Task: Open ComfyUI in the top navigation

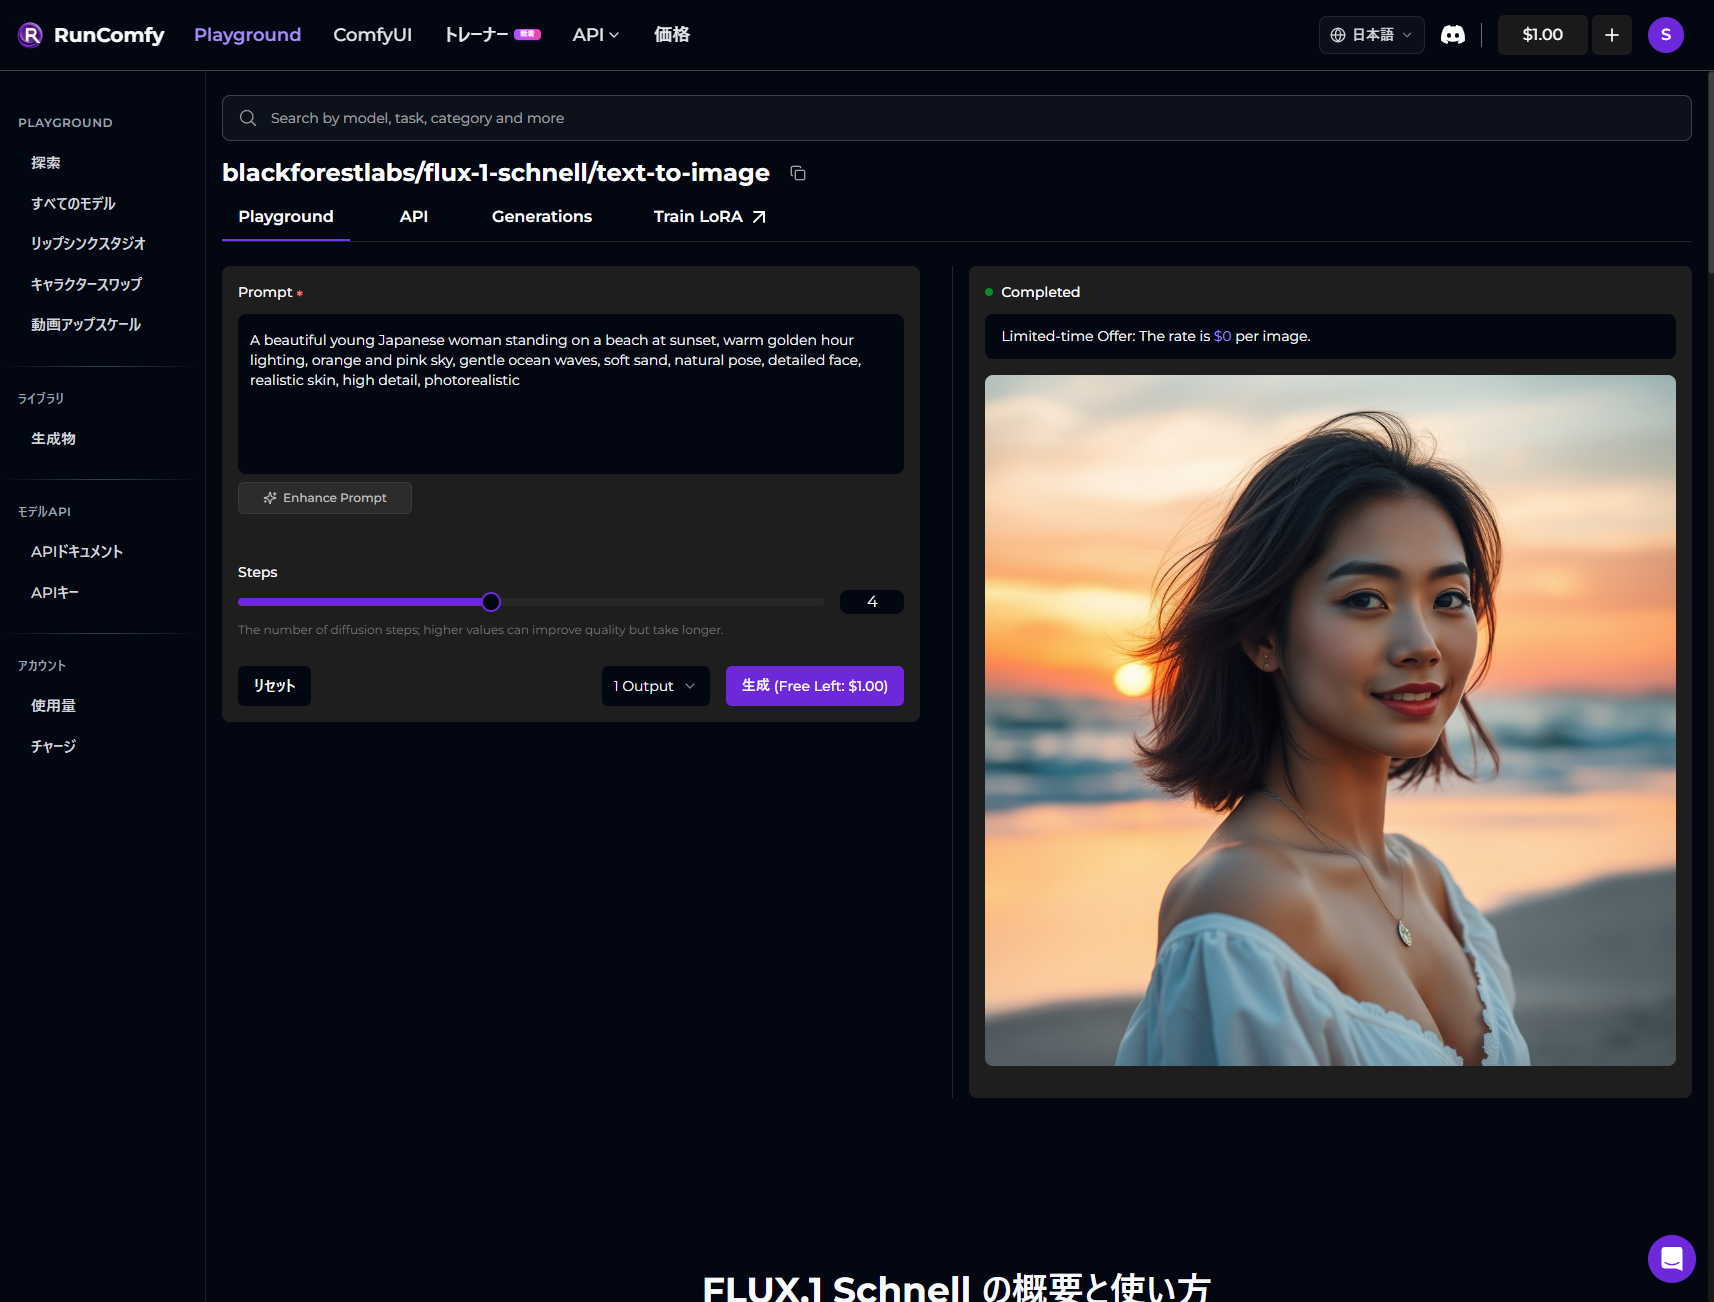Action: click(372, 35)
